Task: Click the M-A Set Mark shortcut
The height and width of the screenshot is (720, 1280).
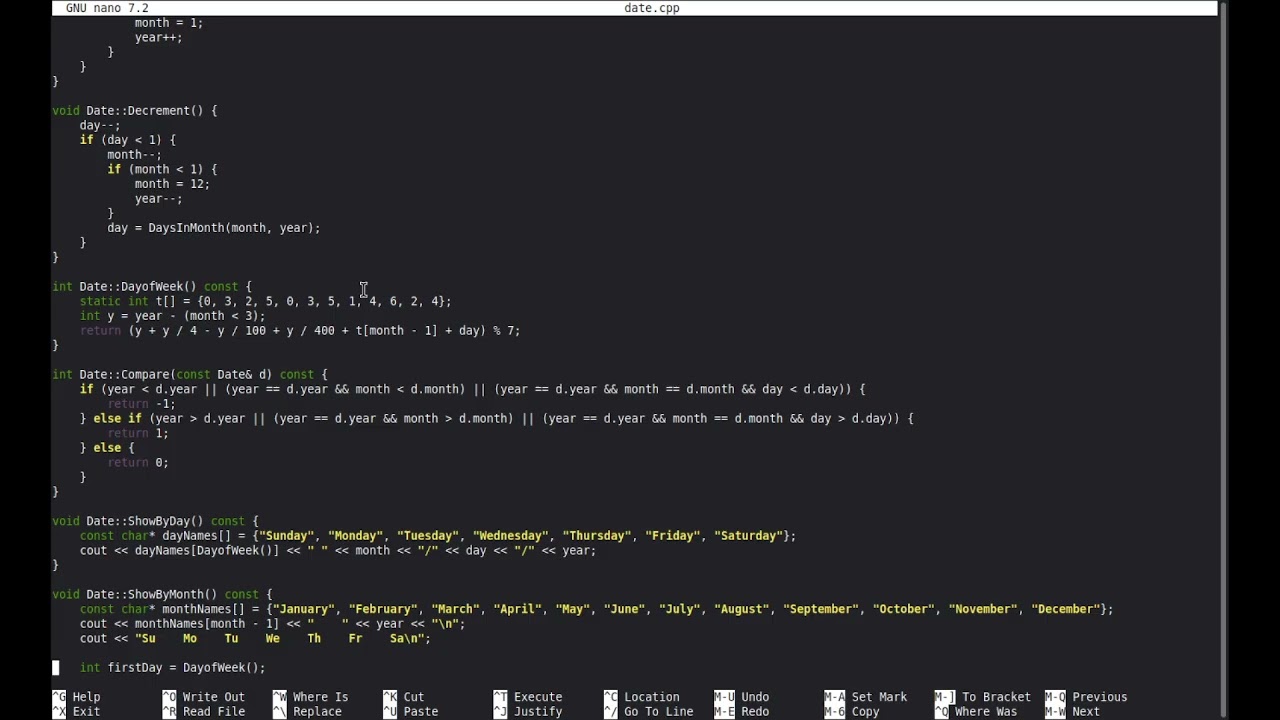Action: tap(866, 697)
